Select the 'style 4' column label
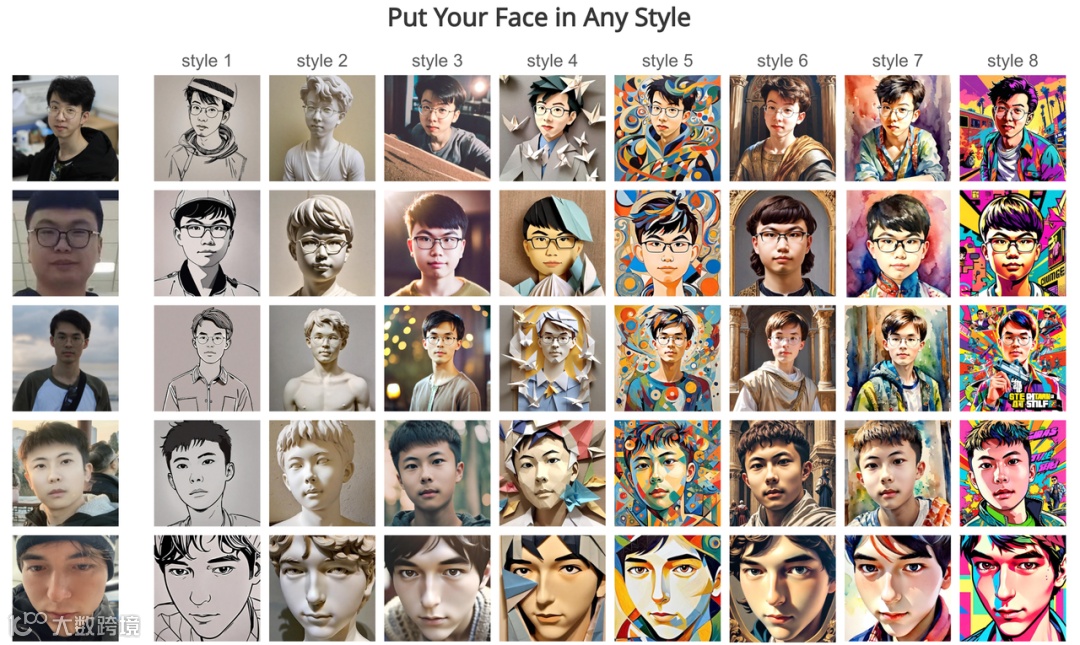This screenshot has width=1080, height=645. 552,61
